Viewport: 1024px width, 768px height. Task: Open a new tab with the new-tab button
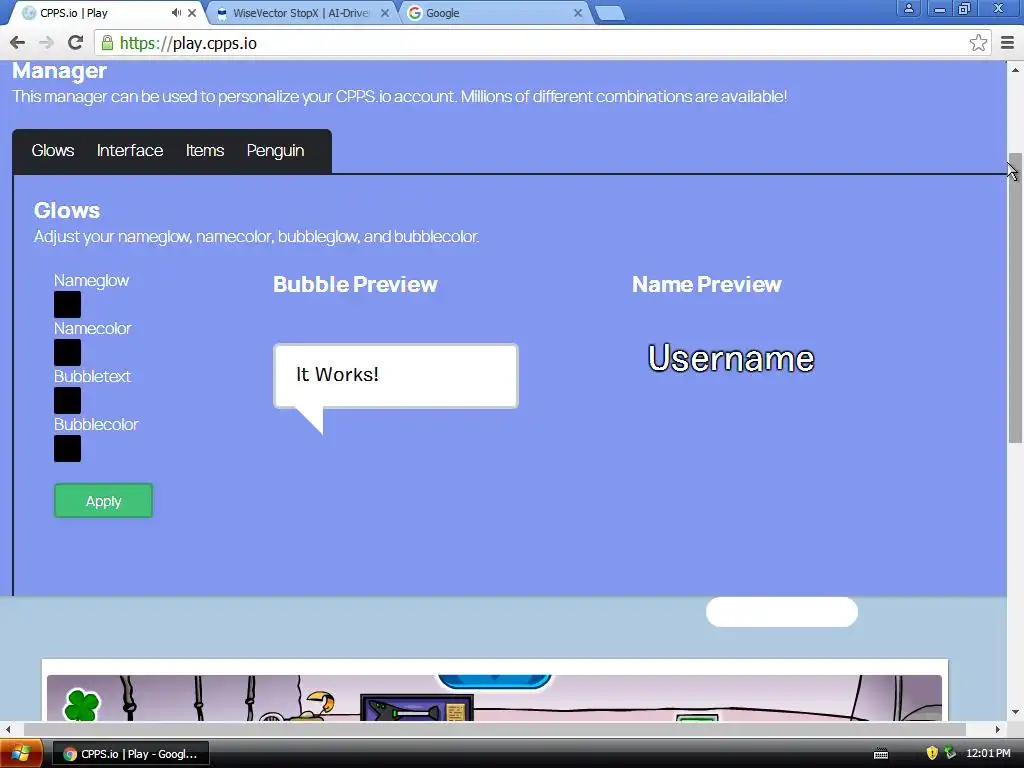(610, 13)
